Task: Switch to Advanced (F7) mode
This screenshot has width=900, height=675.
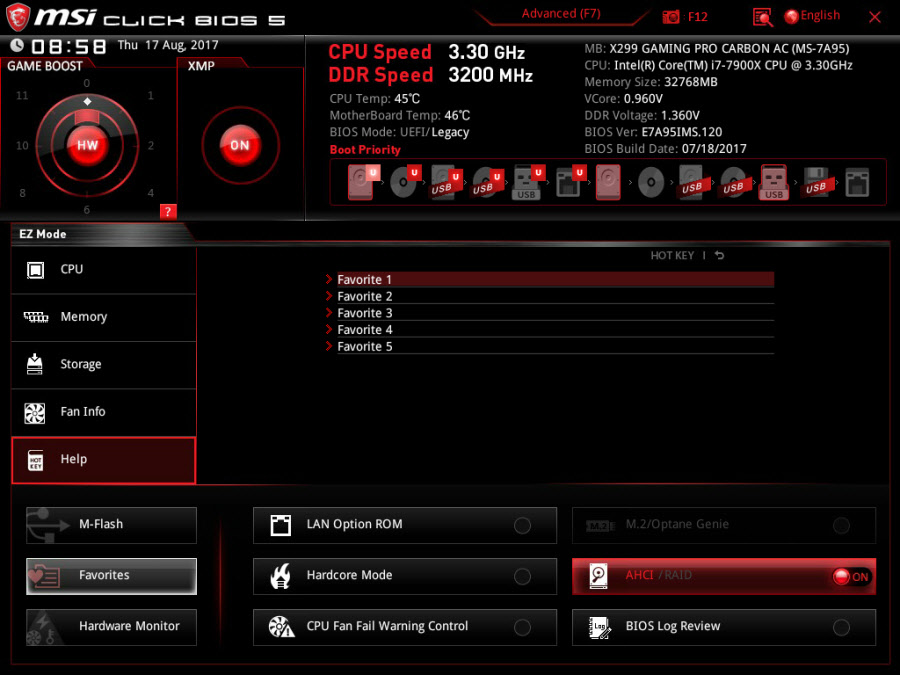Action: tap(562, 14)
